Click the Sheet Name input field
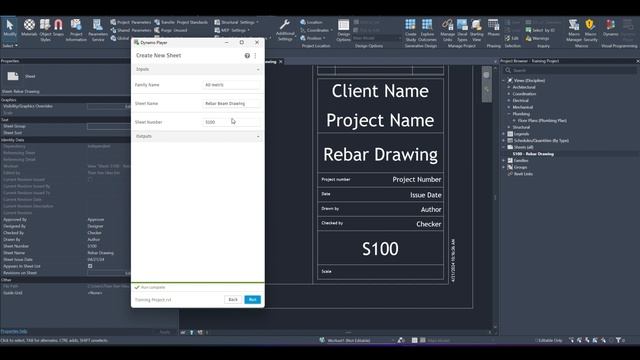 tap(231, 104)
